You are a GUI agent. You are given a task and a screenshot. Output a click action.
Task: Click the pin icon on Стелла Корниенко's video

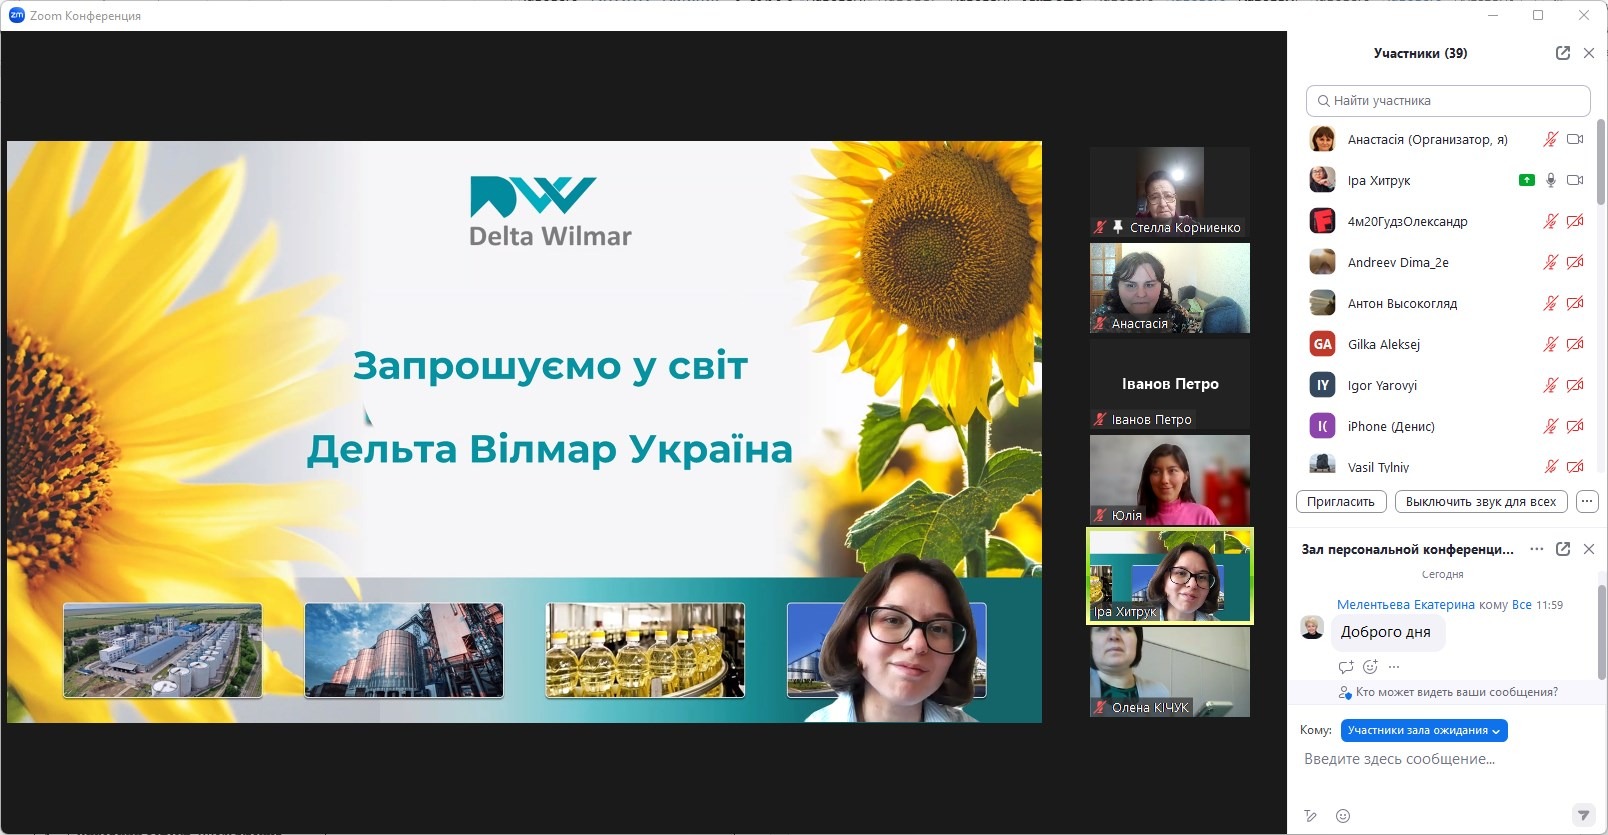point(1117,227)
